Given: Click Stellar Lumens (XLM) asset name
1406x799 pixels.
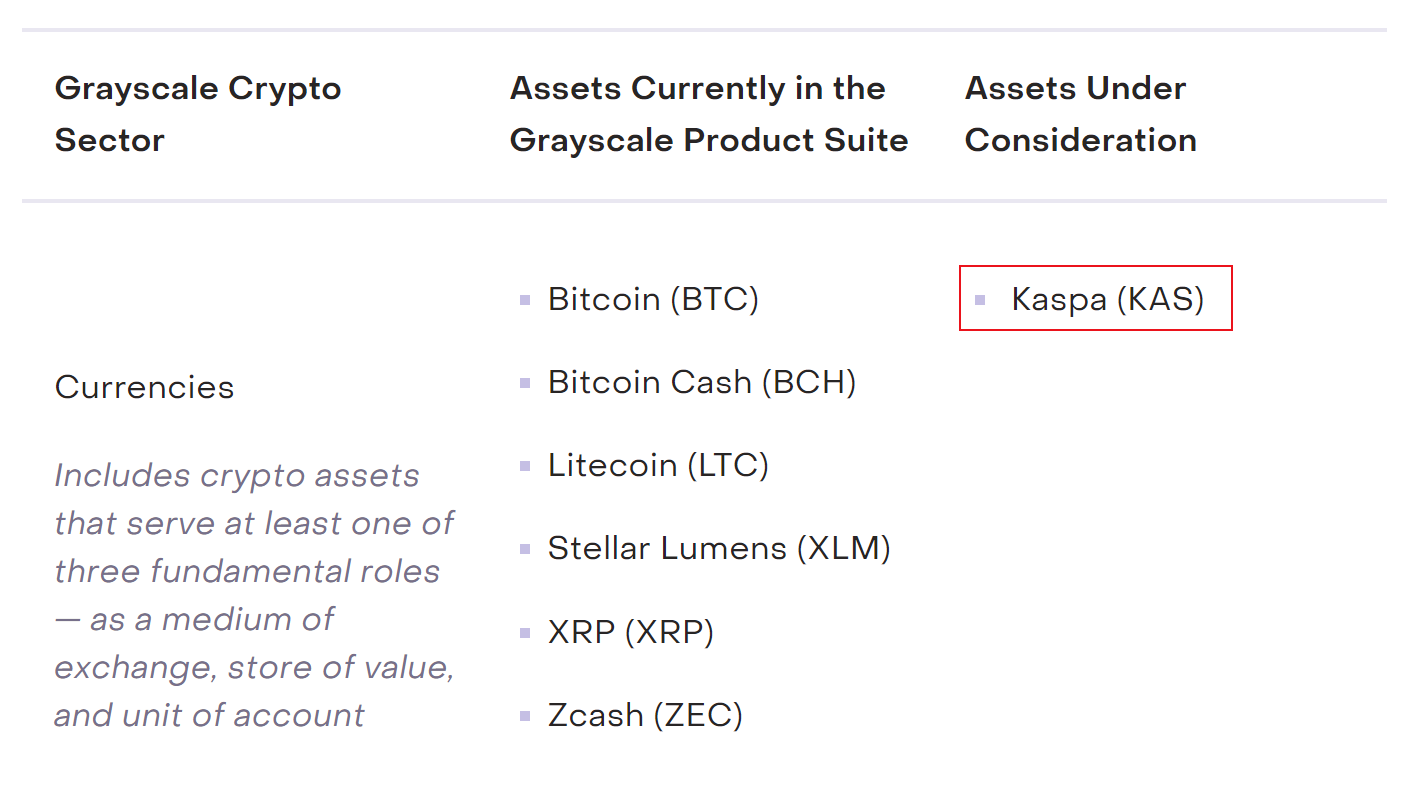Looking at the screenshot, I should click(x=718, y=549).
